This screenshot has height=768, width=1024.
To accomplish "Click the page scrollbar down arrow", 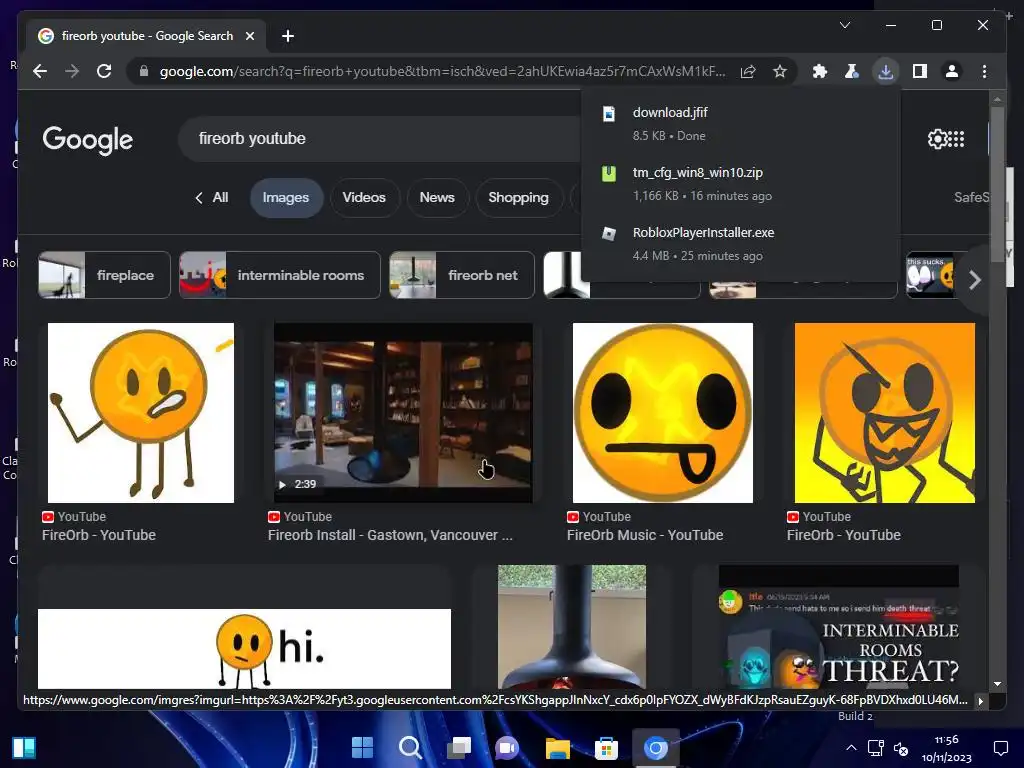I will (x=997, y=684).
